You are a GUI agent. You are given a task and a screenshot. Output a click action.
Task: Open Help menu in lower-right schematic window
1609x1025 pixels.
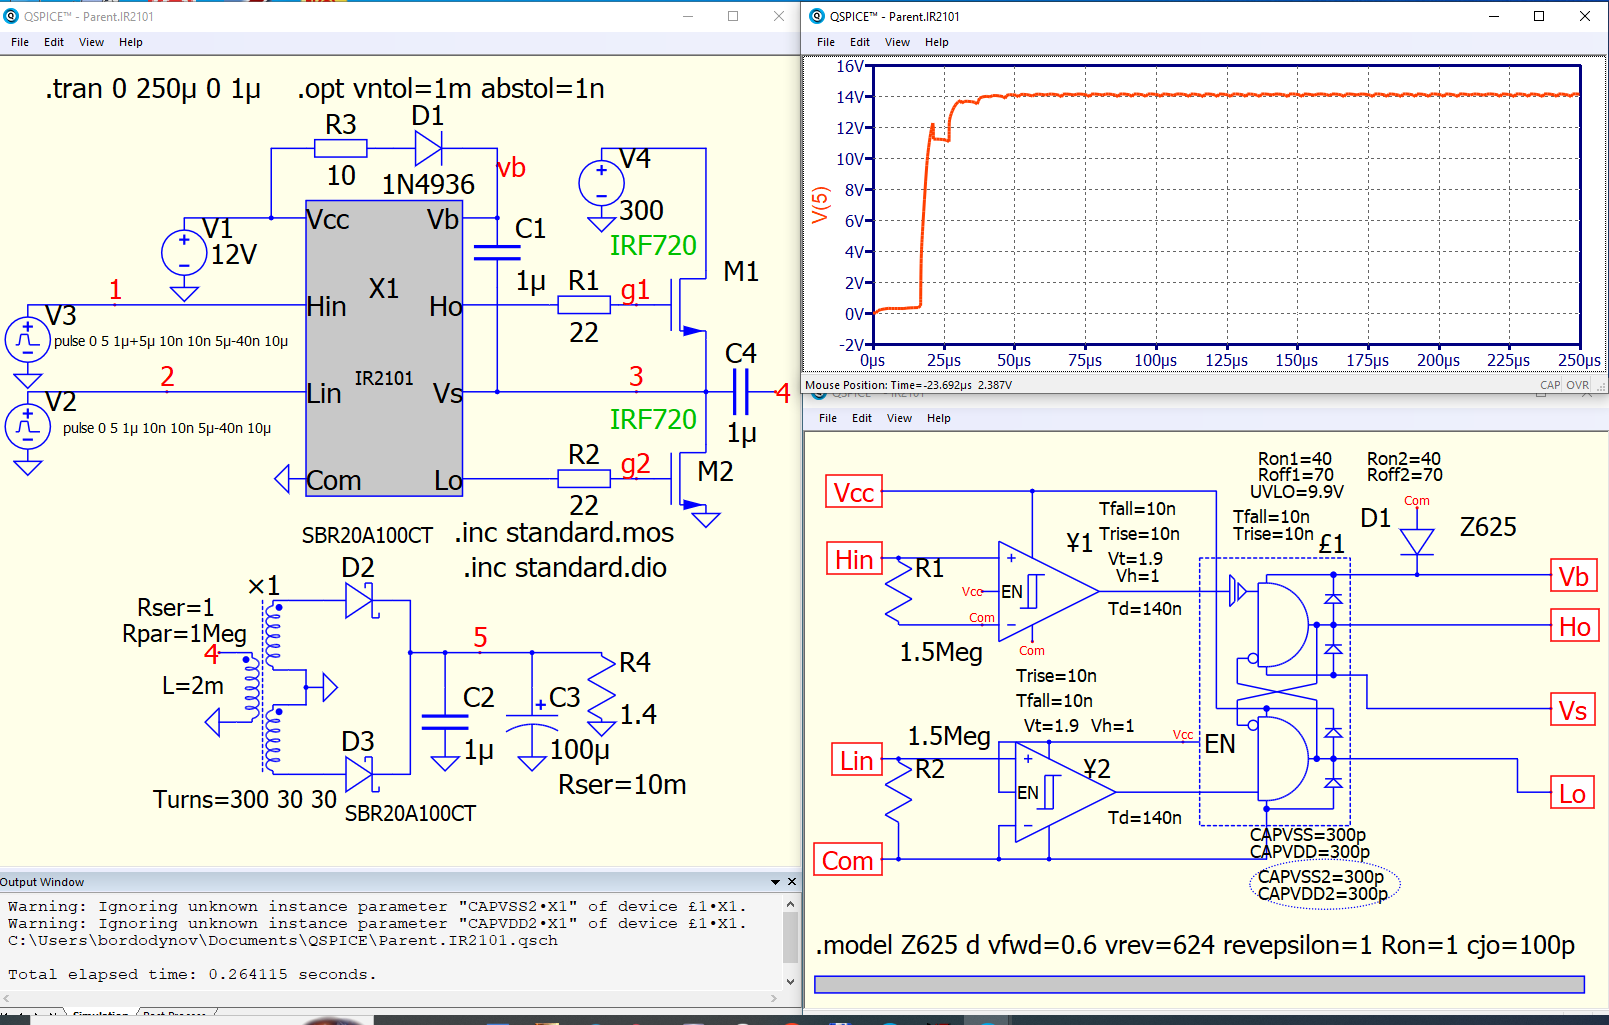[939, 418]
